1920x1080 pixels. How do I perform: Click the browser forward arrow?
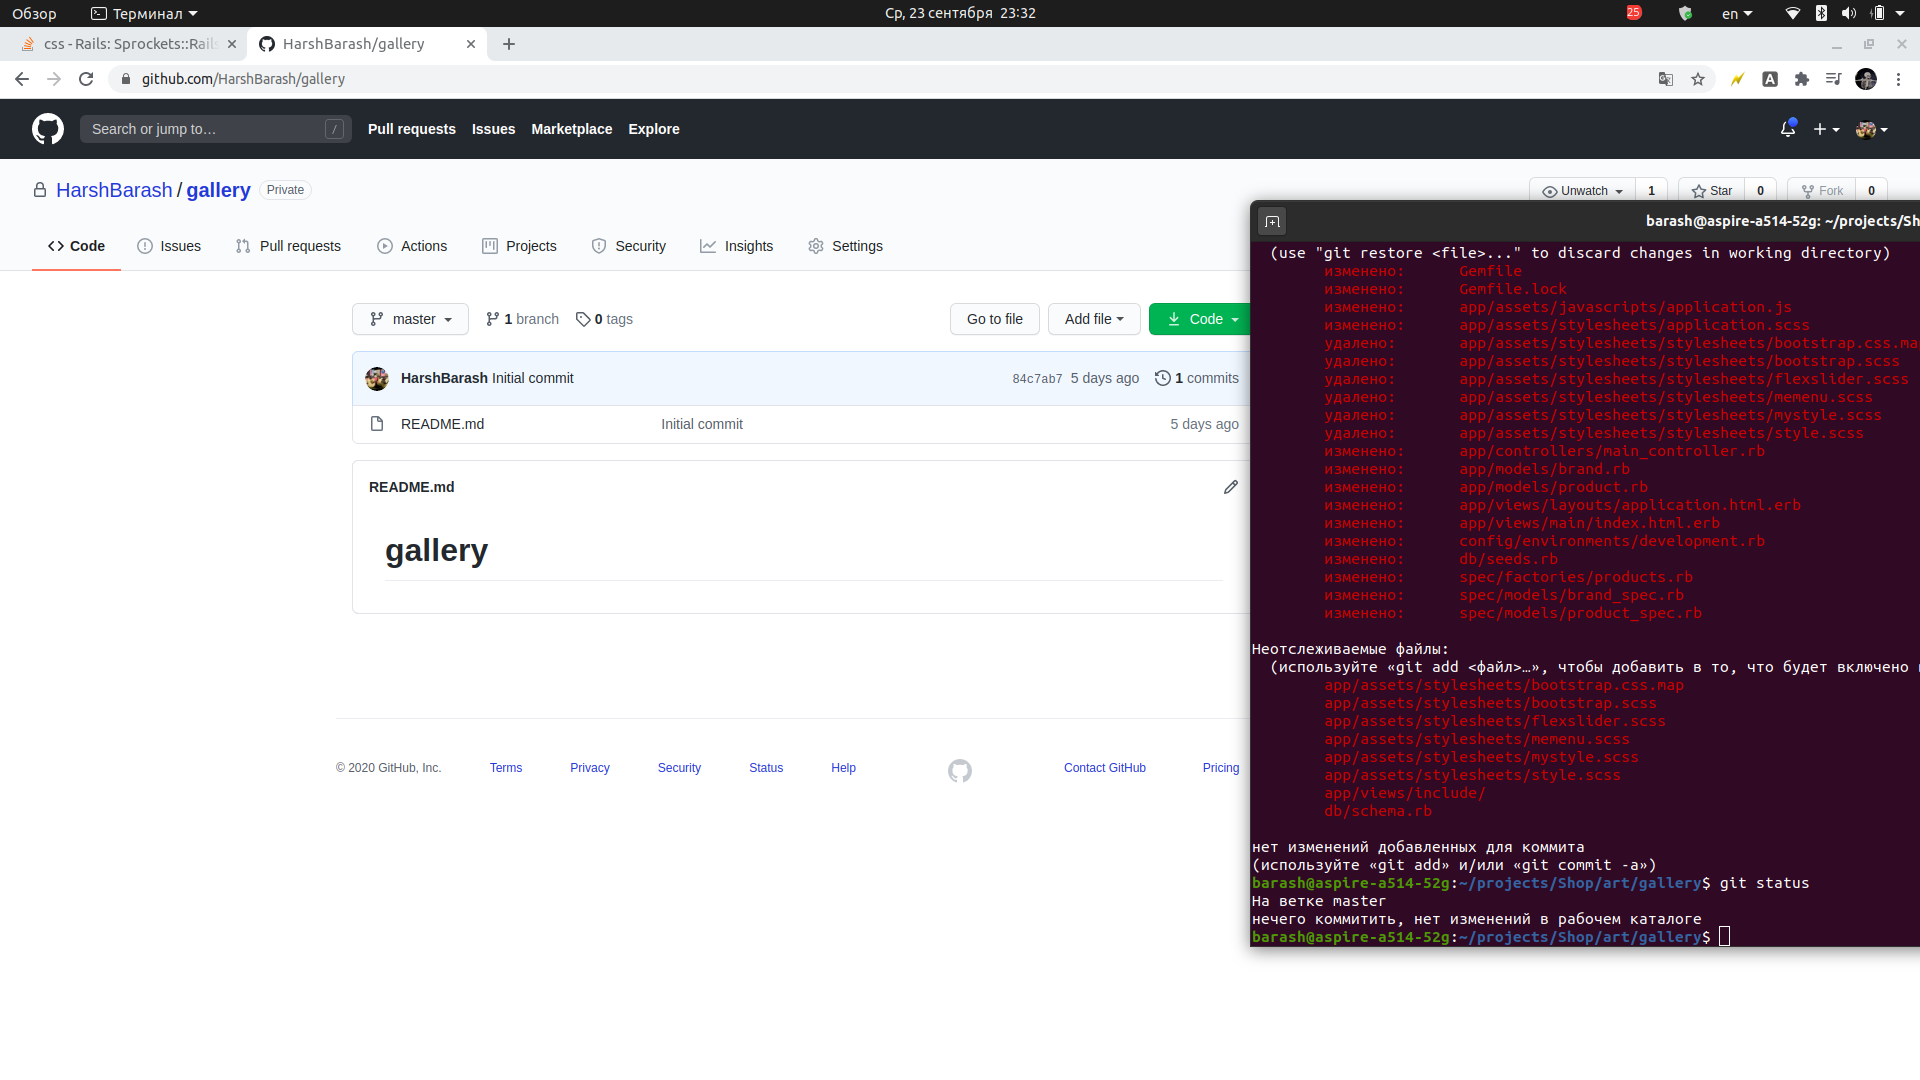click(x=54, y=79)
